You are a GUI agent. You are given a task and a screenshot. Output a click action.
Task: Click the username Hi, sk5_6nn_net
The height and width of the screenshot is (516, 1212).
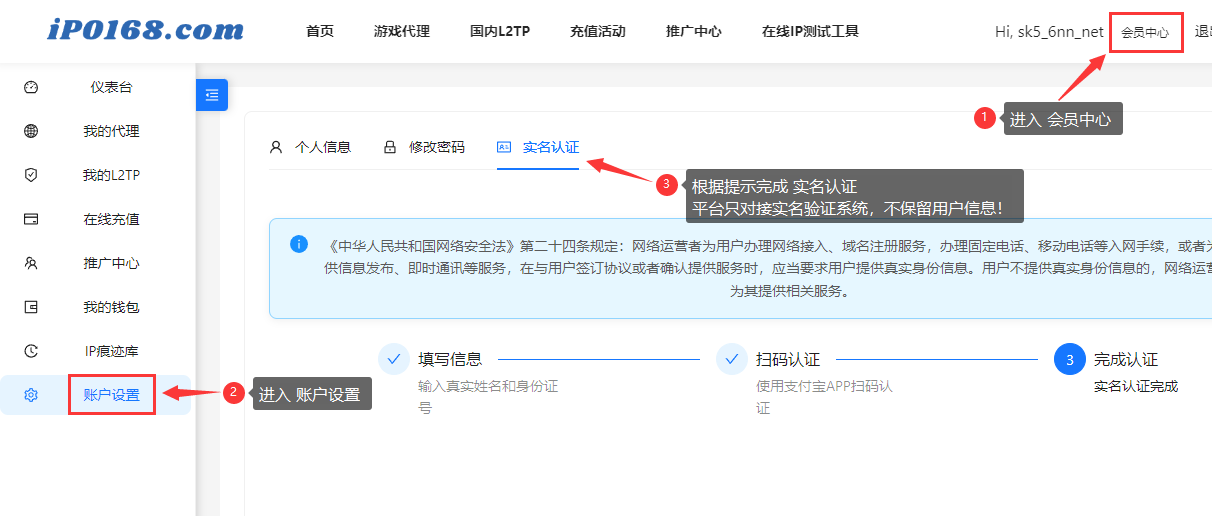1049,32
